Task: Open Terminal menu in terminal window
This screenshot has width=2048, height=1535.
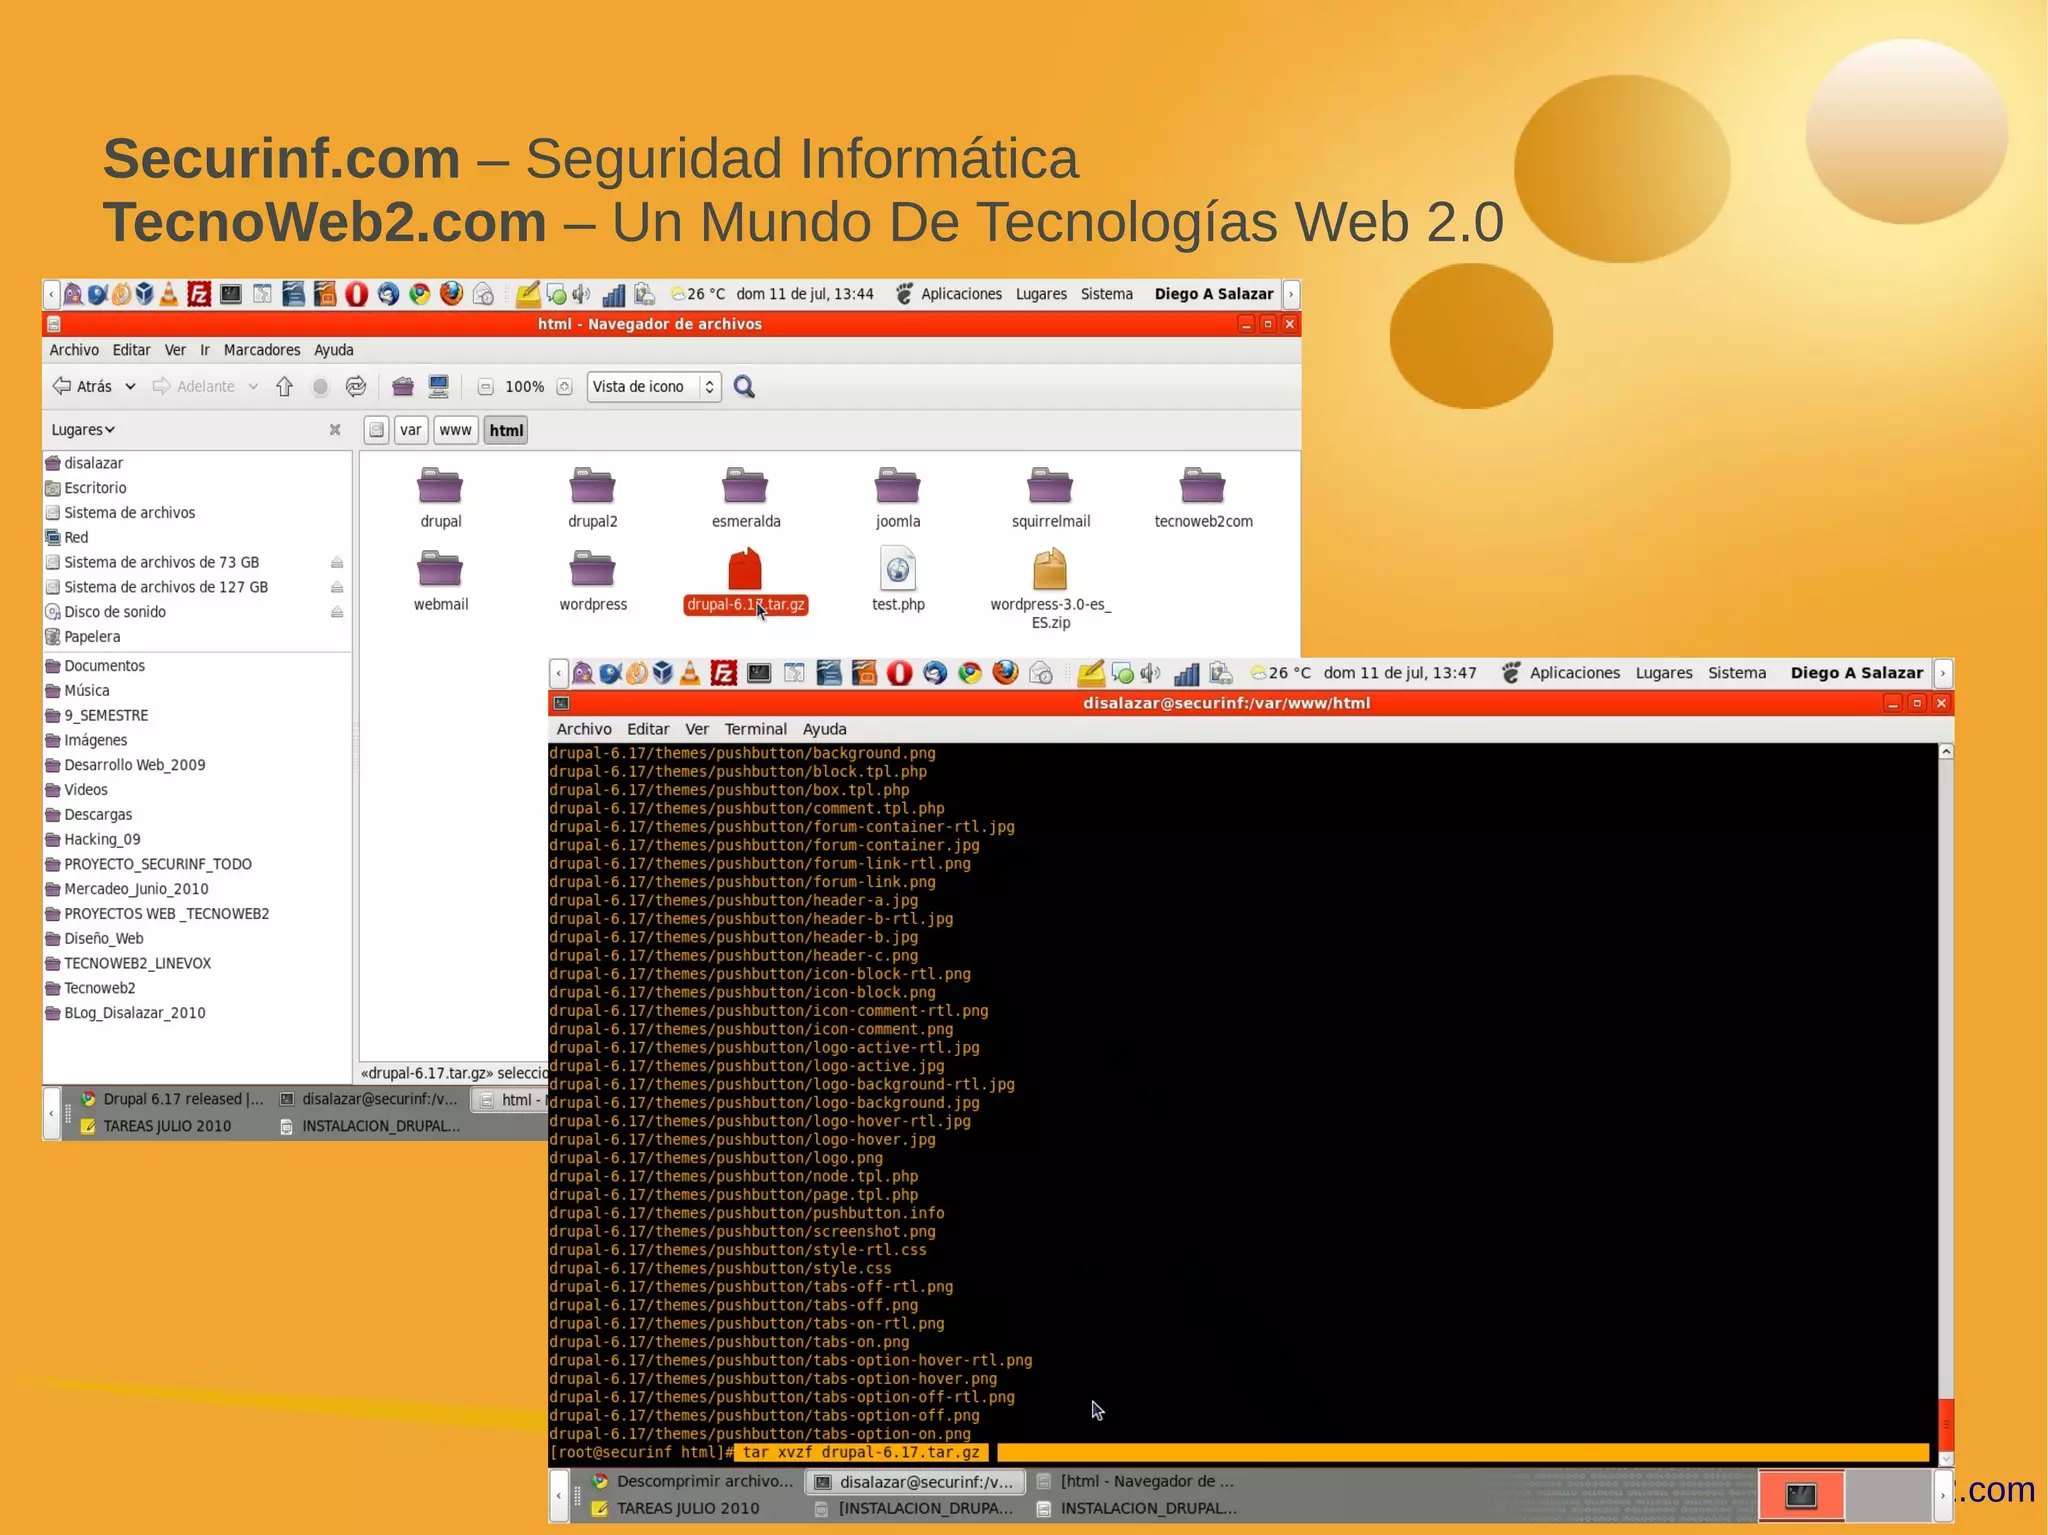Action: tap(756, 729)
